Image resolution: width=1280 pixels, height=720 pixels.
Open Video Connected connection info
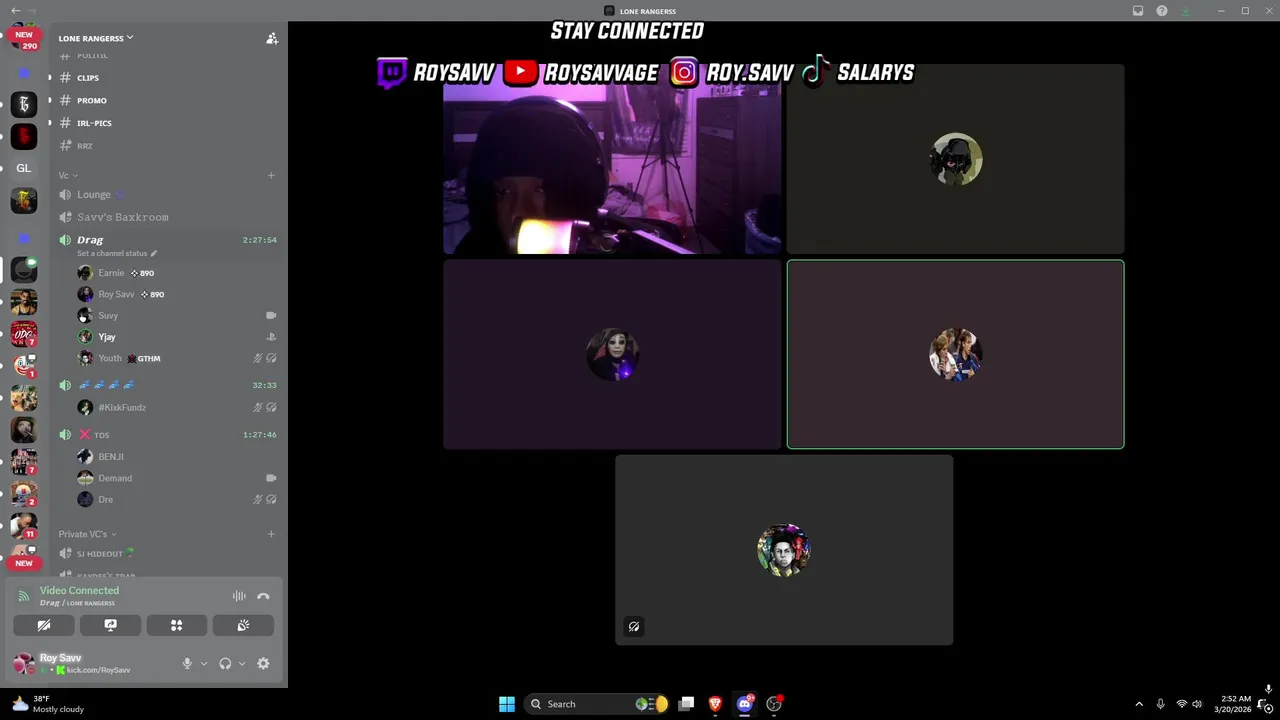coord(79,591)
